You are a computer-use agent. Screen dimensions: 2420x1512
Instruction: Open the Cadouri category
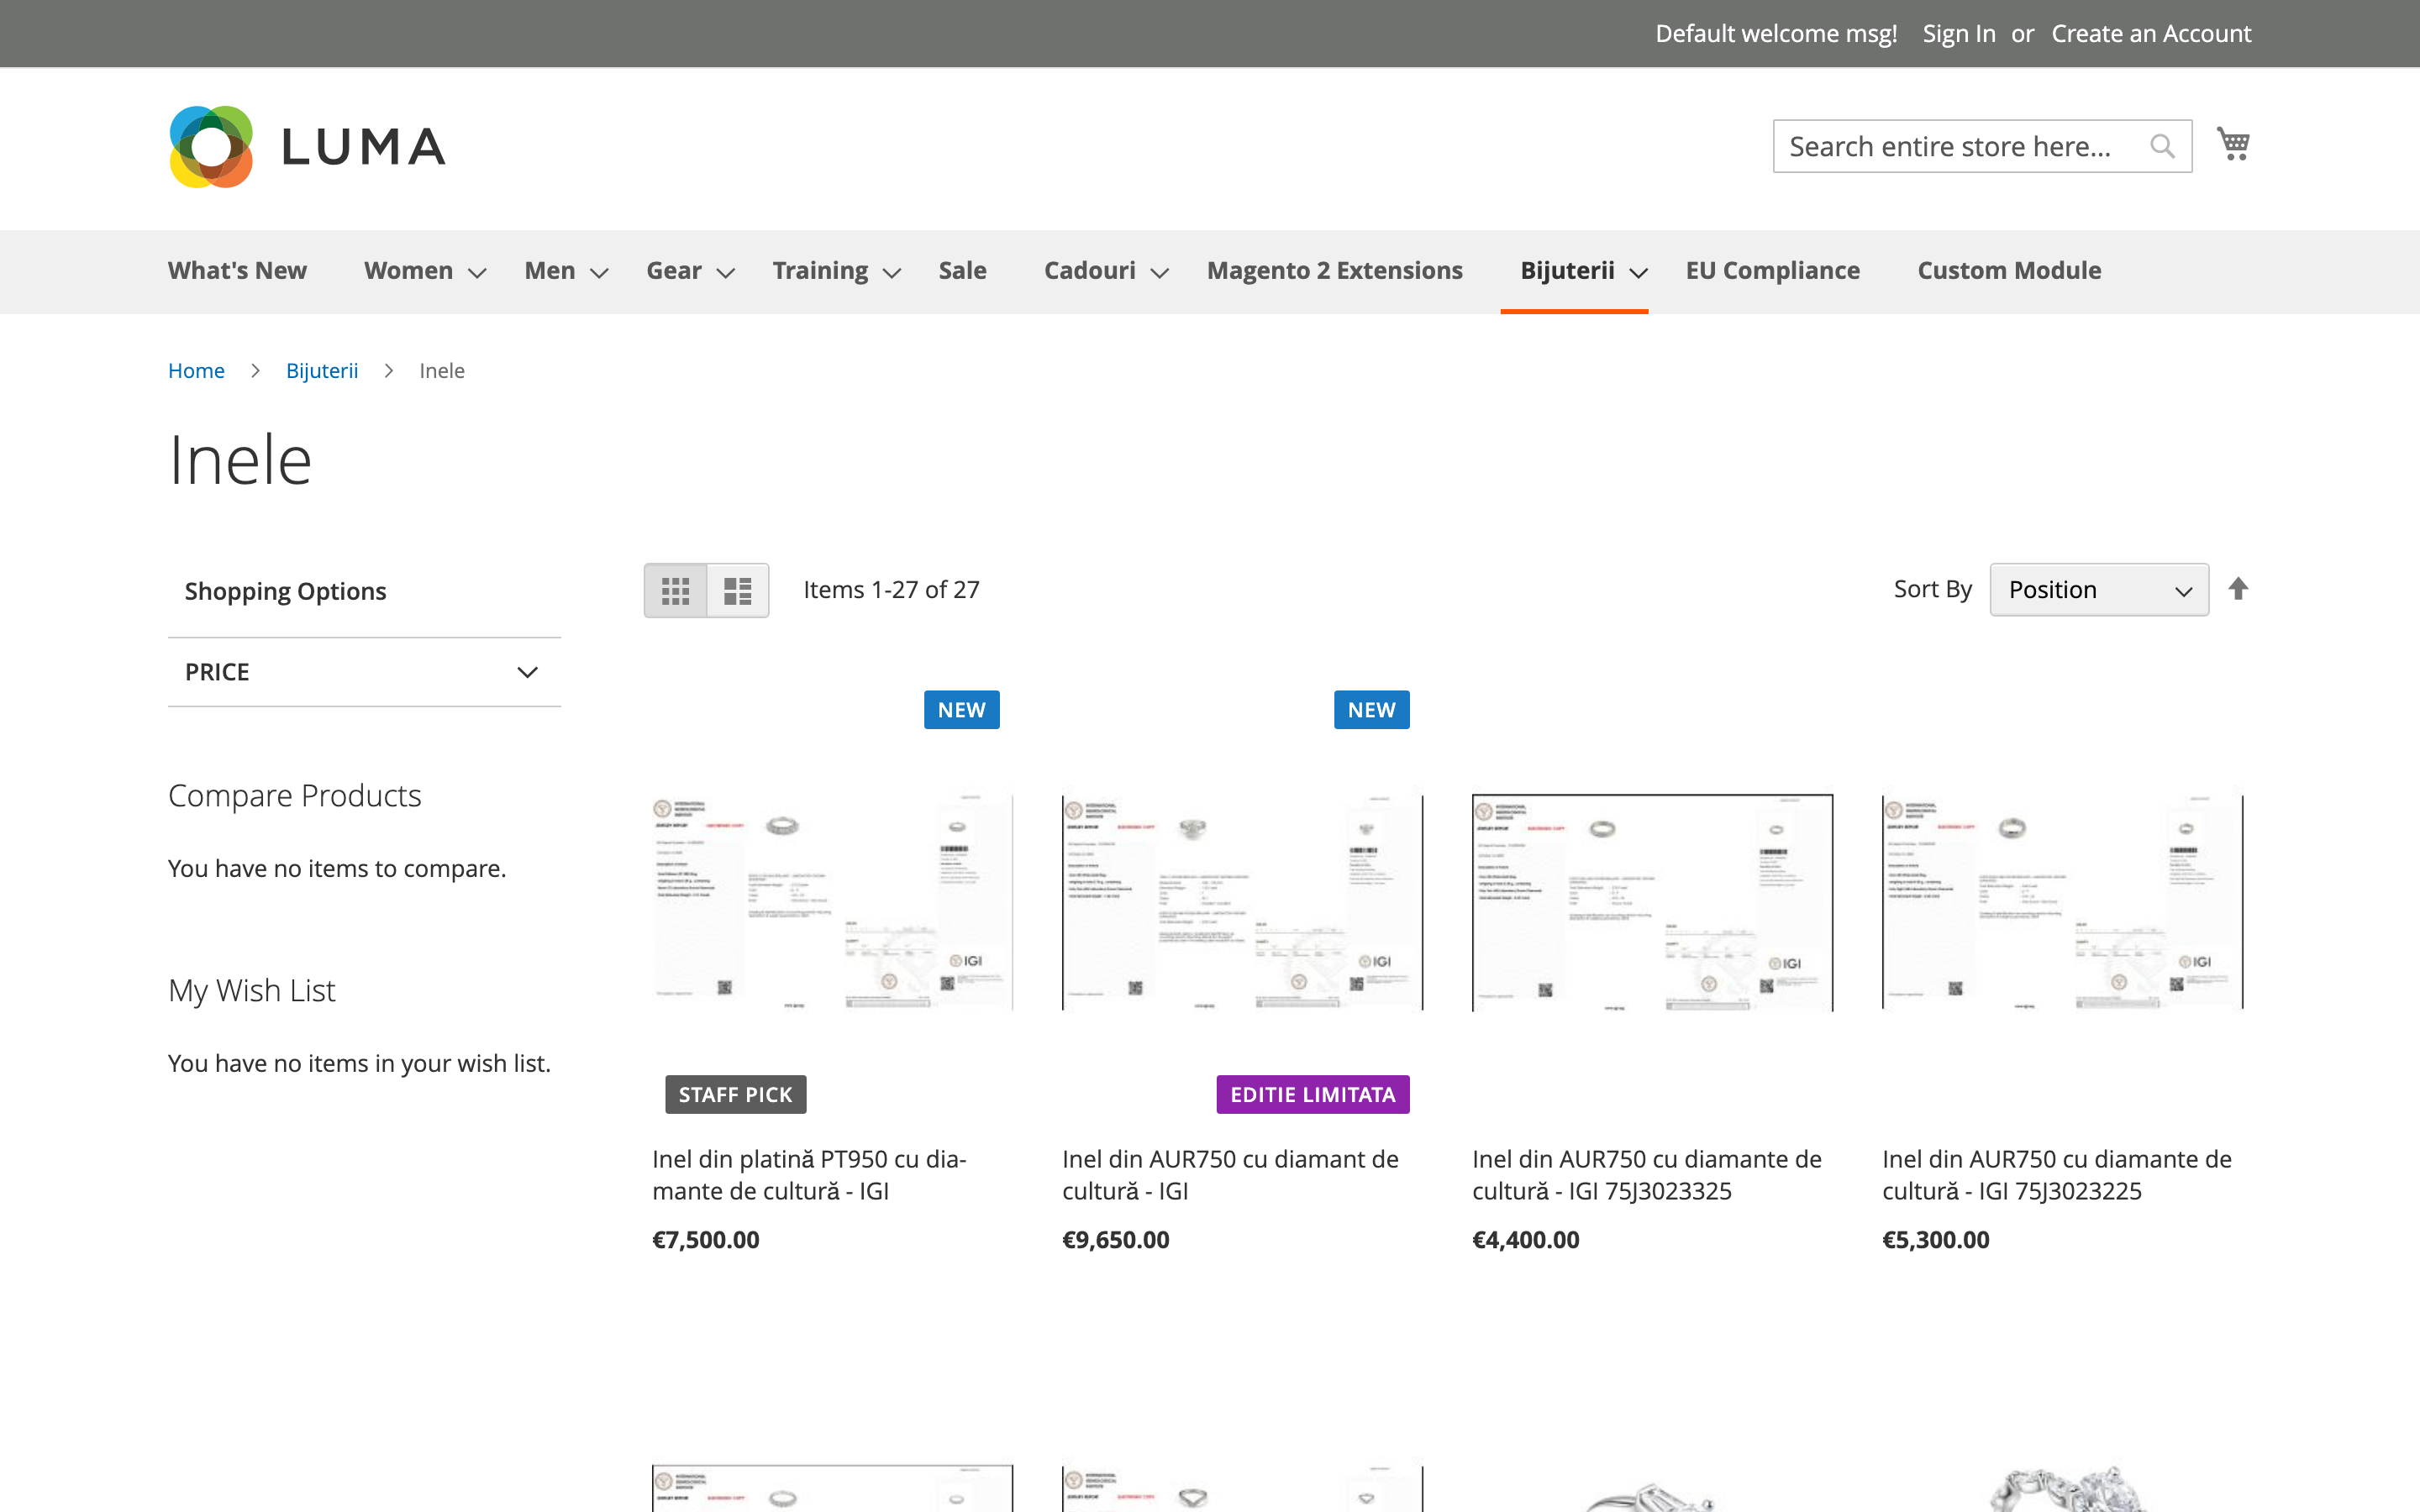pyautogui.click(x=1090, y=271)
